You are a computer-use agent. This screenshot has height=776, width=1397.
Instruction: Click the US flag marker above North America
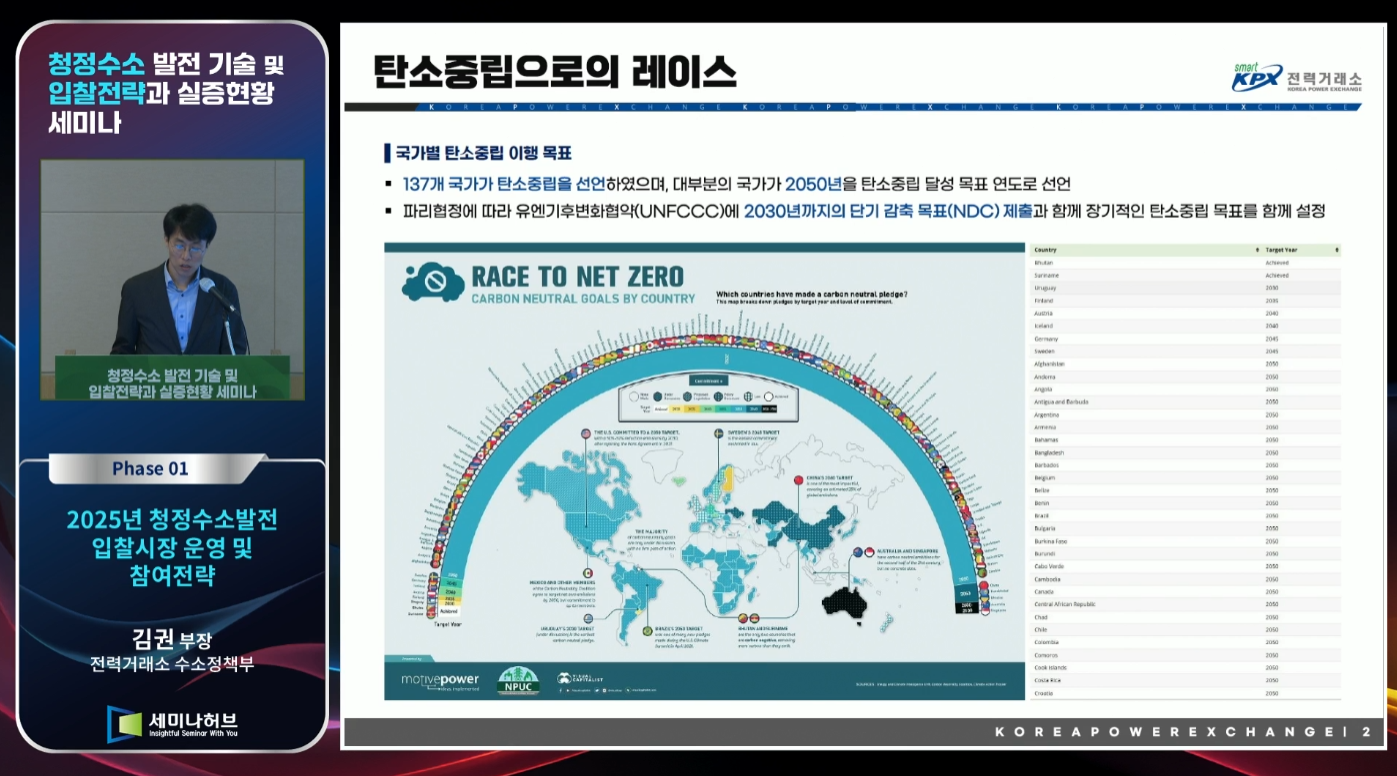click(585, 433)
